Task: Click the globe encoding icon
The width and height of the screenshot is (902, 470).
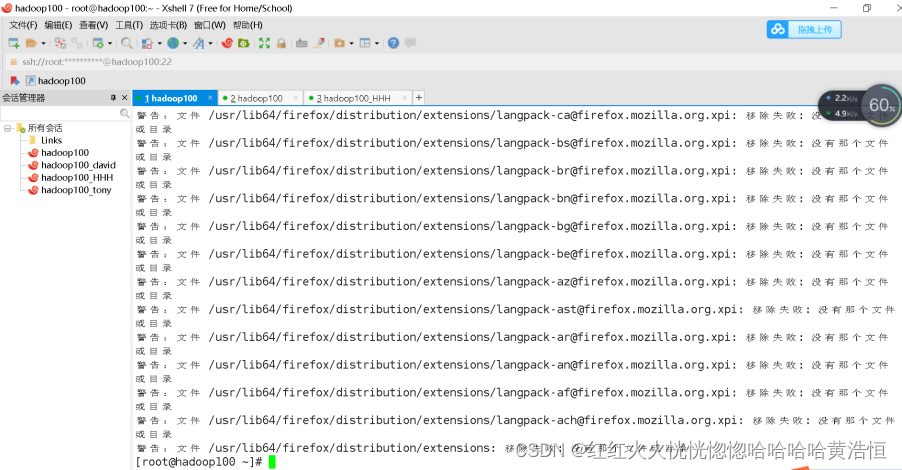Action: pyautogui.click(x=173, y=43)
